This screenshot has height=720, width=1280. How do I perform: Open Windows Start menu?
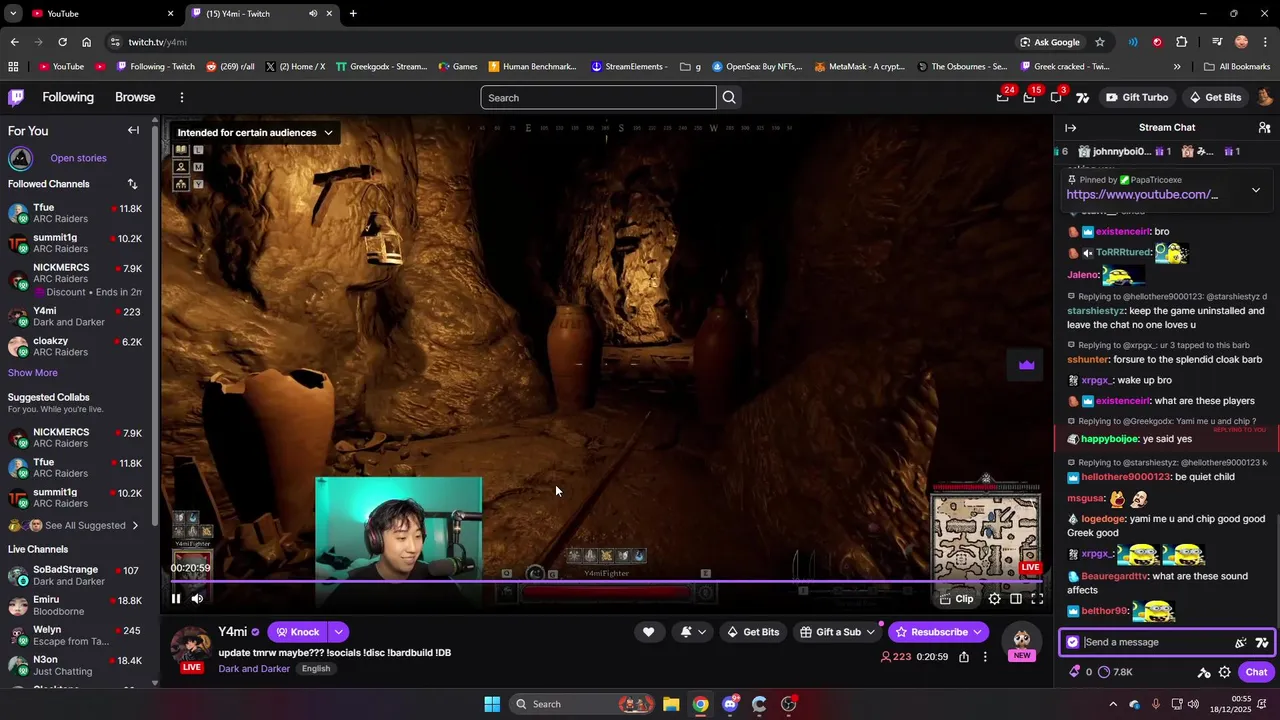point(492,704)
